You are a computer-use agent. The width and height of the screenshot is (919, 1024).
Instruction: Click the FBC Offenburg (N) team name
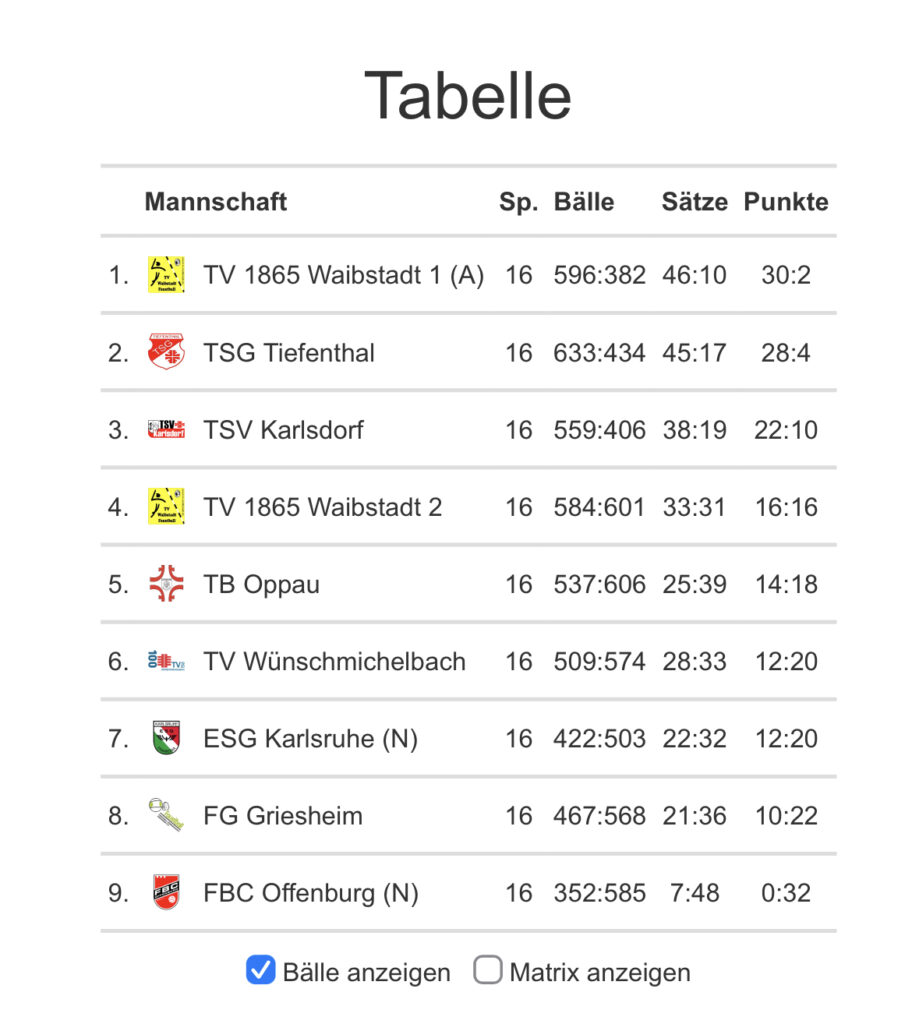pos(310,893)
